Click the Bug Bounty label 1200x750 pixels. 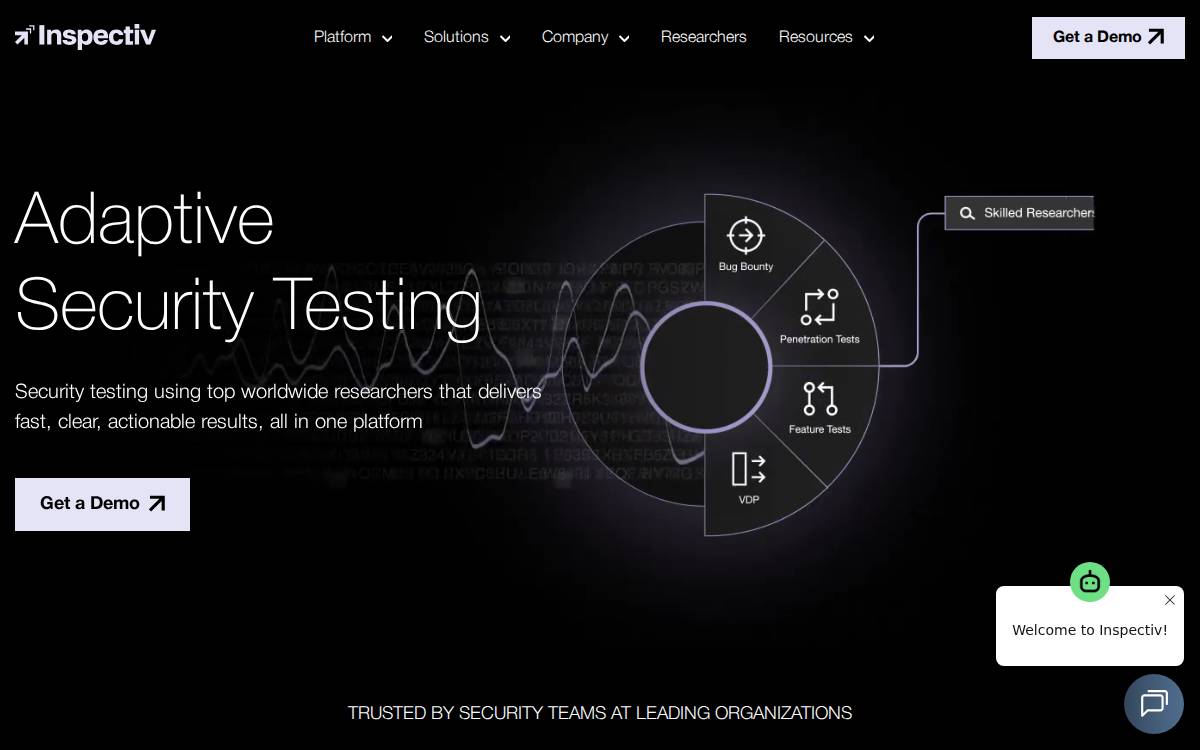pos(746,267)
